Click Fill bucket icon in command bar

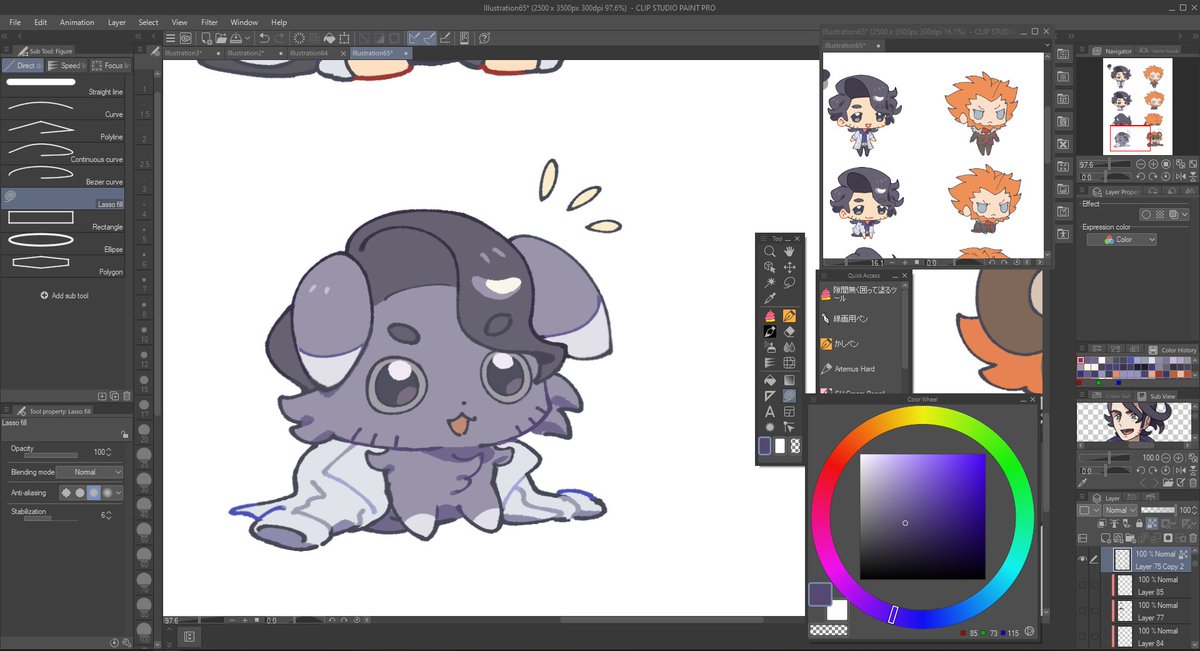pyautogui.click(x=329, y=38)
